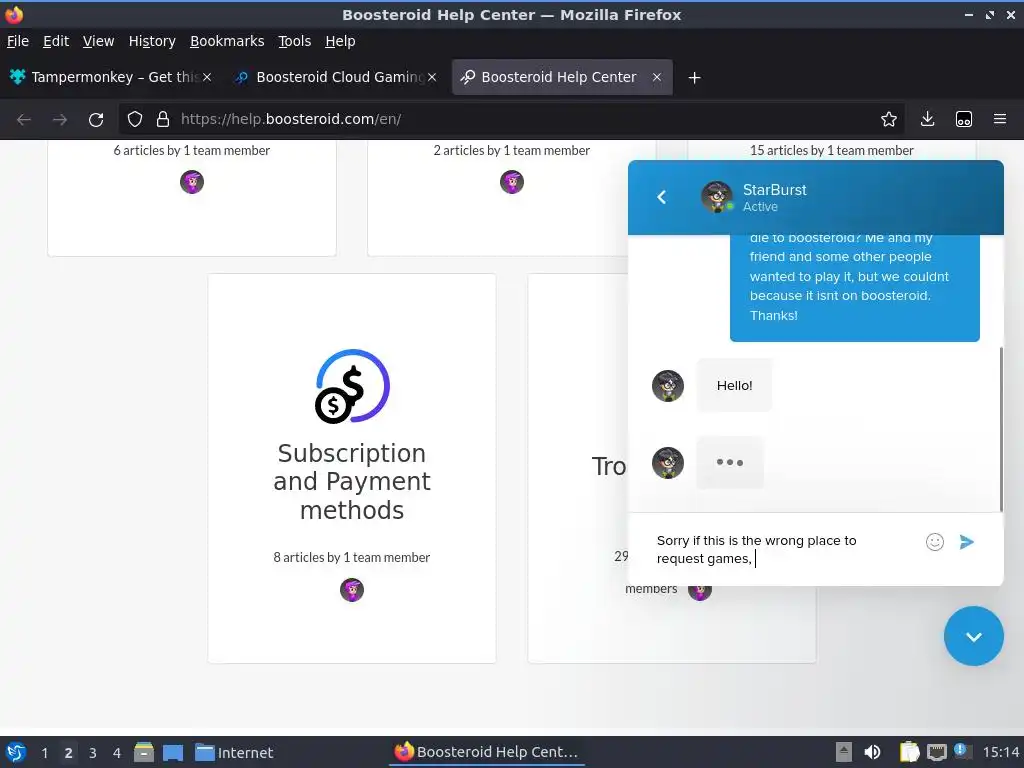Click the chat conversation scrollbar
This screenshot has width=1024, height=768.
1000,429
